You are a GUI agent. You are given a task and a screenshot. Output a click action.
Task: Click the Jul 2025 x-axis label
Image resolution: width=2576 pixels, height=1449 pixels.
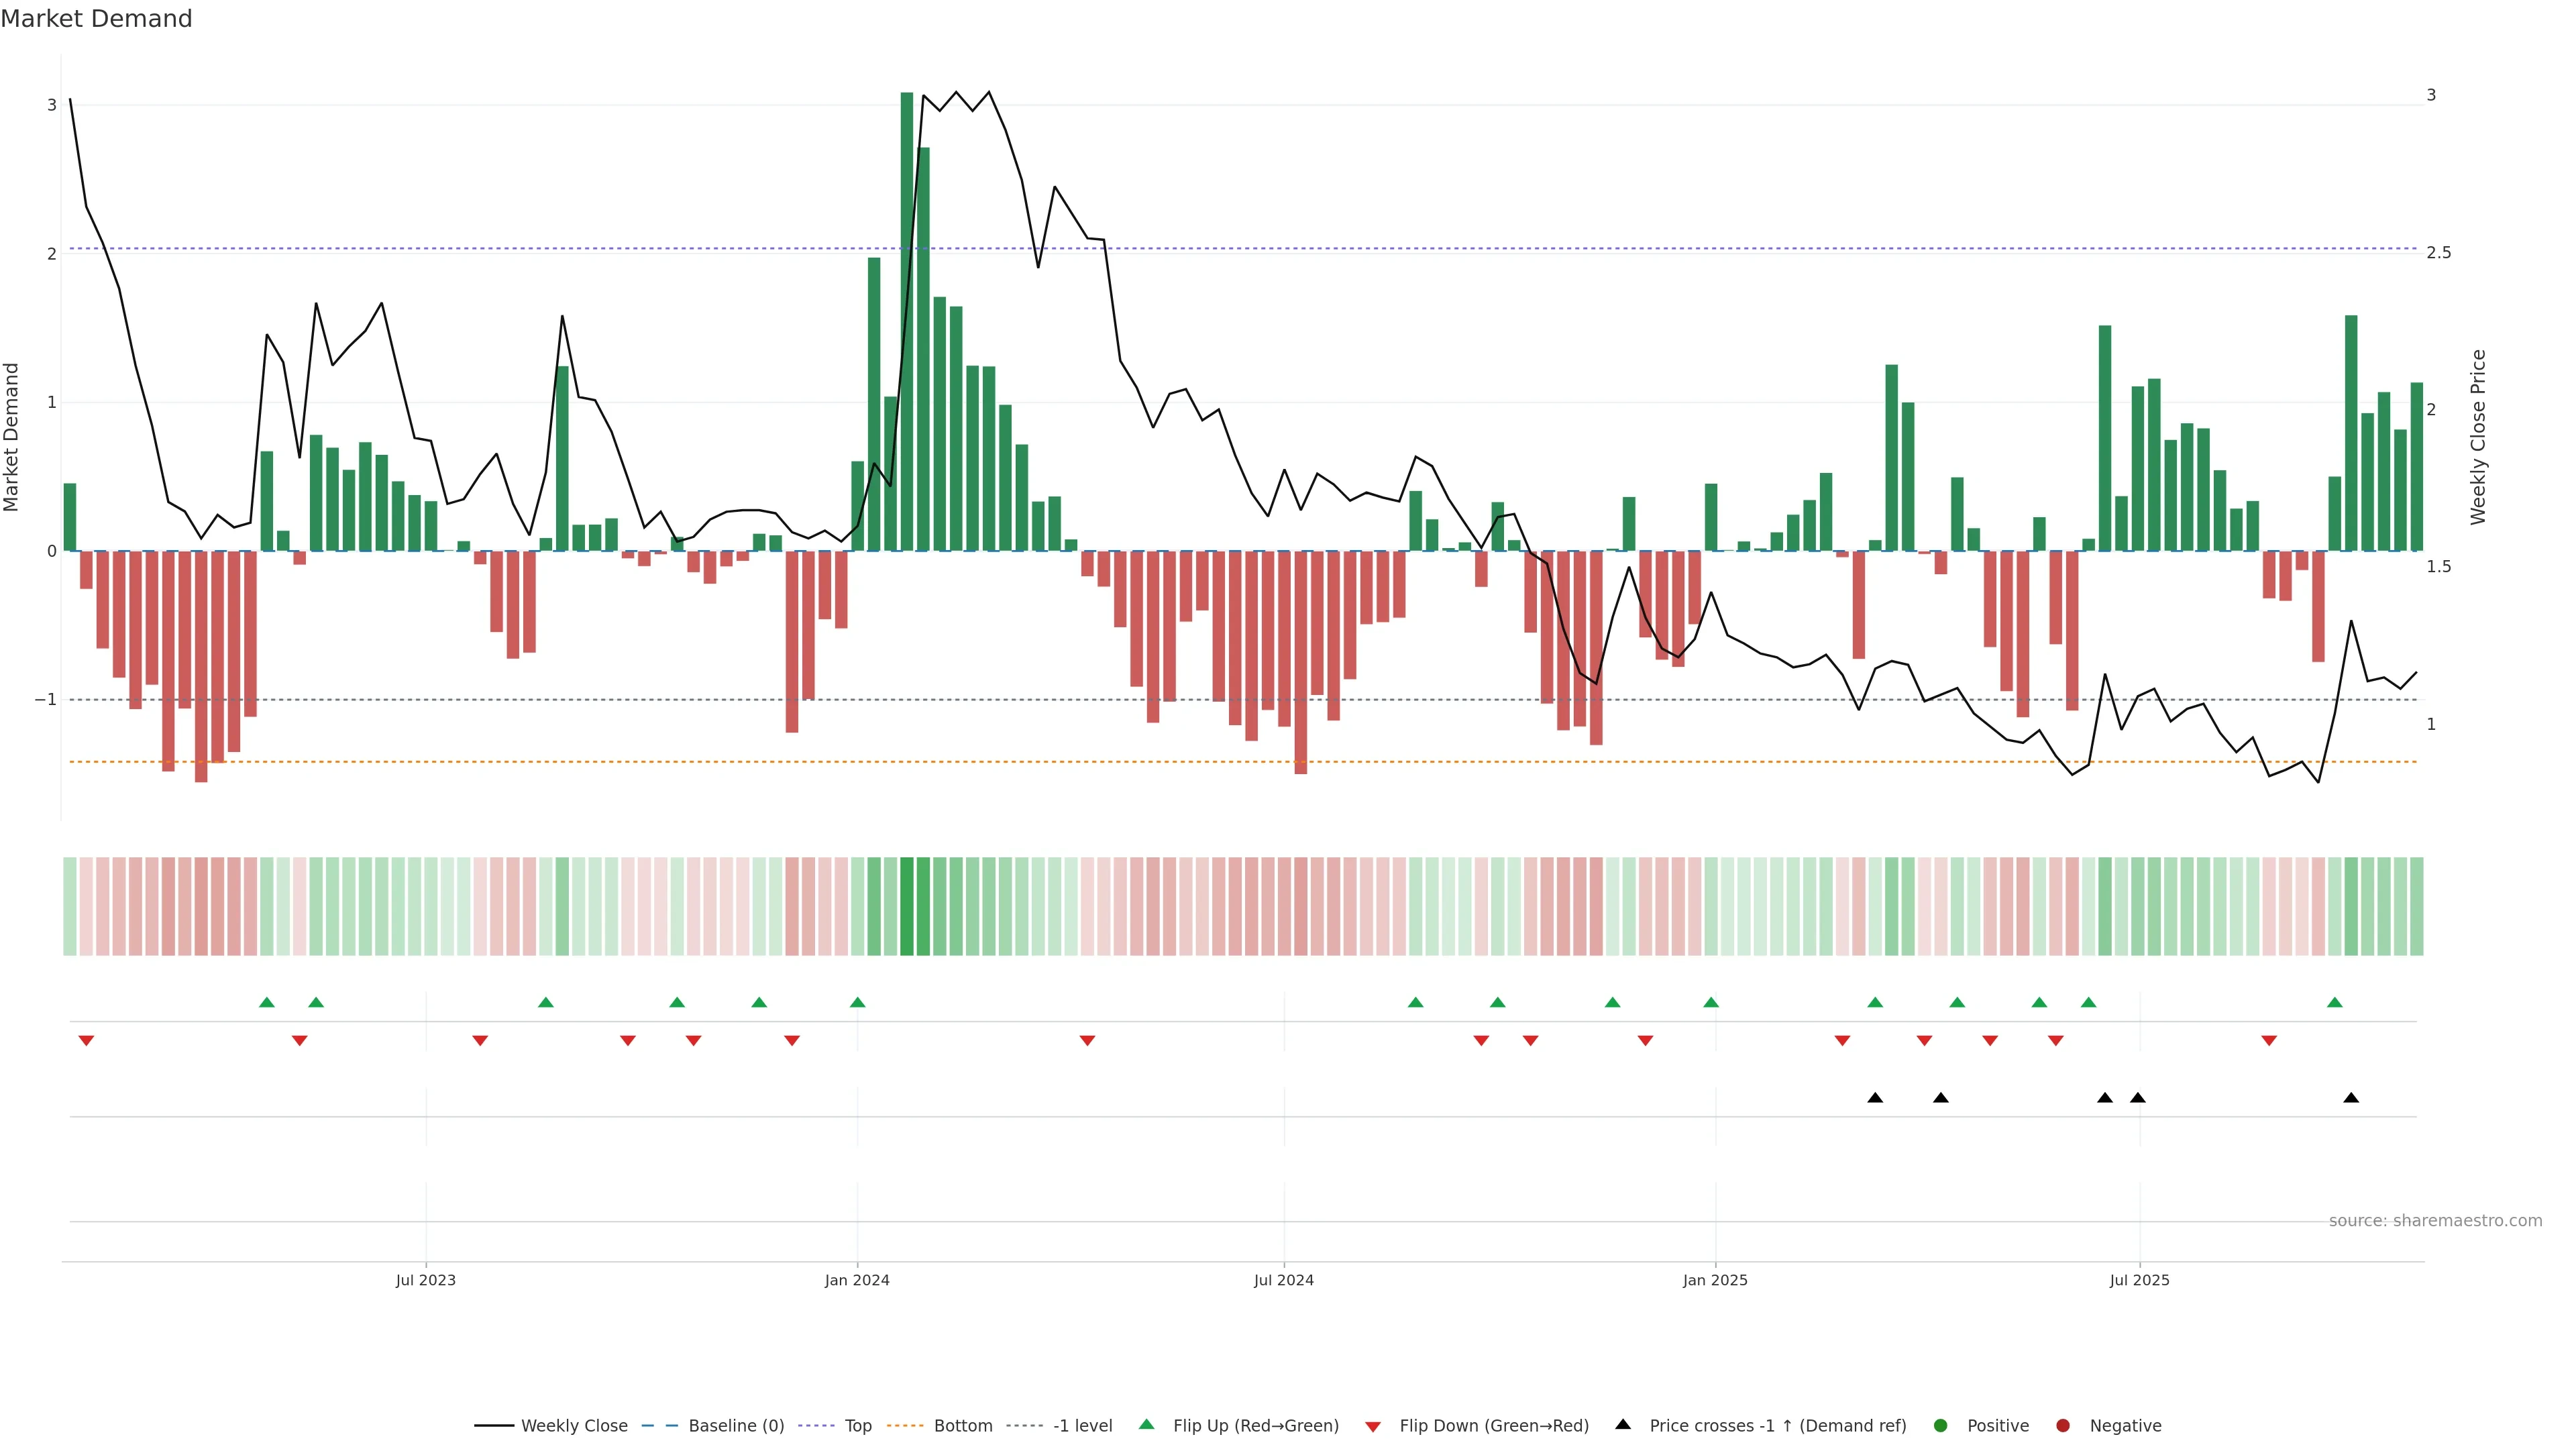2139,1280
